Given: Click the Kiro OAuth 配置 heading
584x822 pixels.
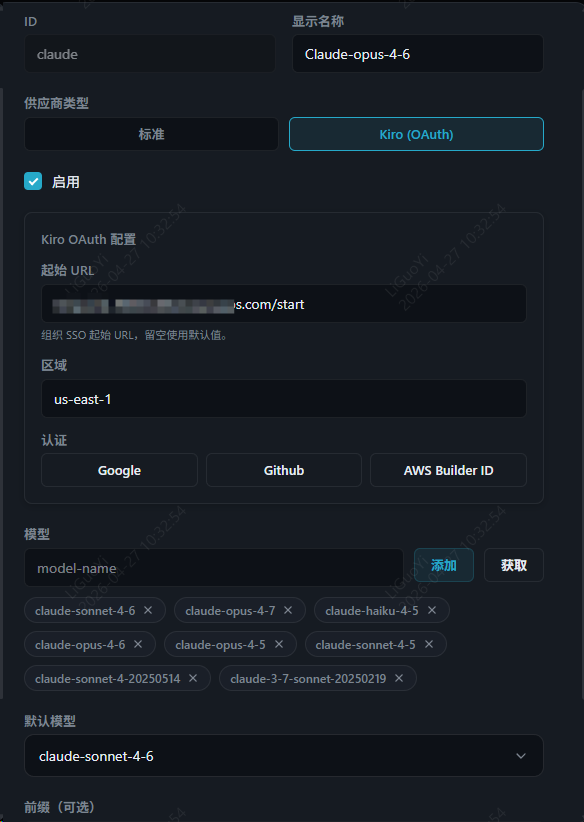Looking at the screenshot, I should coord(89,240).
